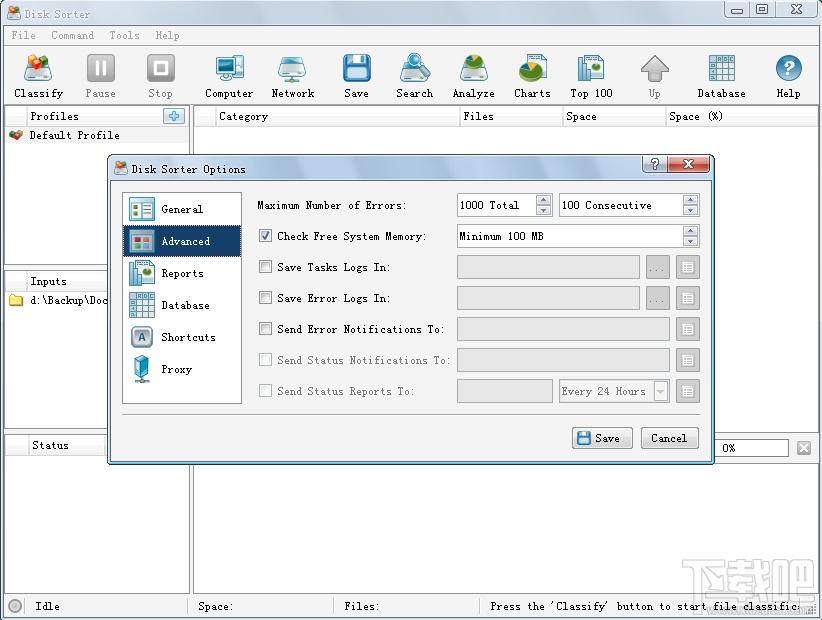Open list options for Error Notifications

coord(688,329)
